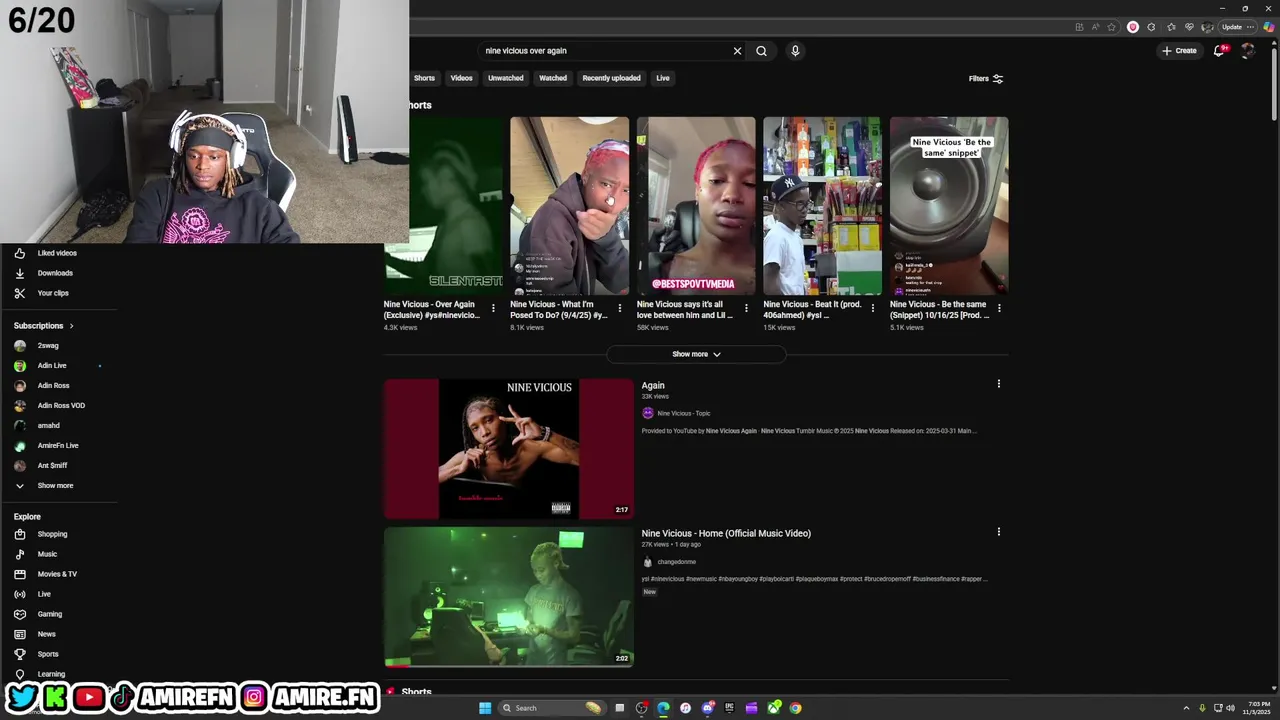The height and width of the screenshot is (720, 1280).
Task: Open the notifications bell
Action: (1219, 51)
